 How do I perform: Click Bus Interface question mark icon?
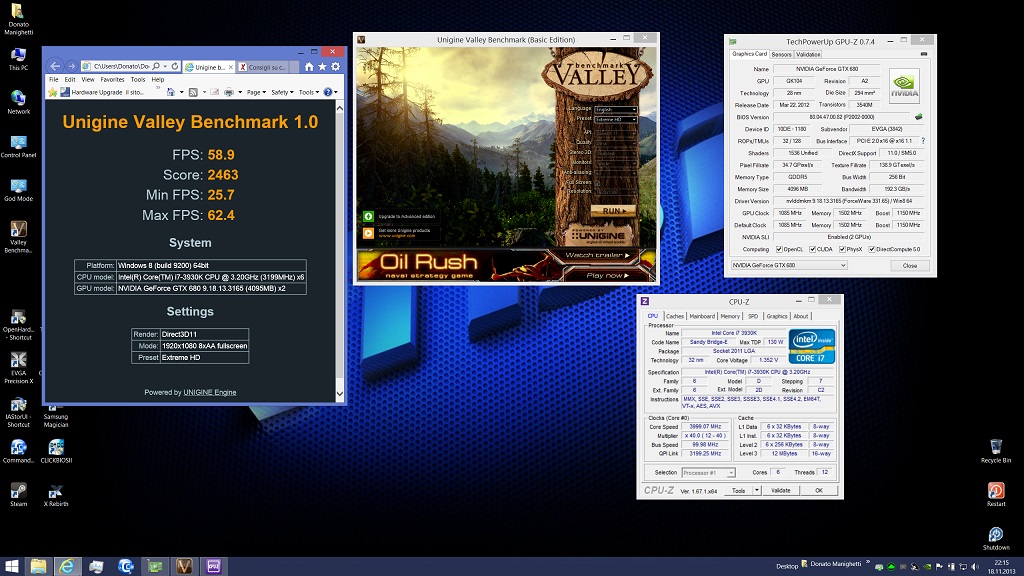point(923,140)
